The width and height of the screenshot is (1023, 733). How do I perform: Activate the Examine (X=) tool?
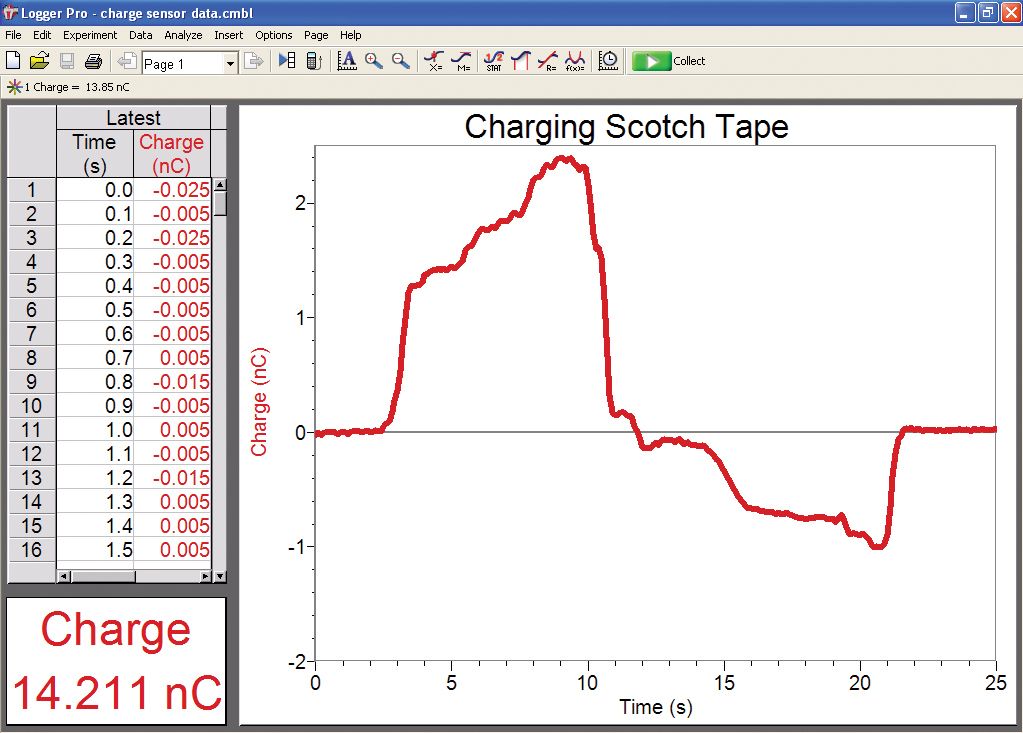click(x=434, y=61)
